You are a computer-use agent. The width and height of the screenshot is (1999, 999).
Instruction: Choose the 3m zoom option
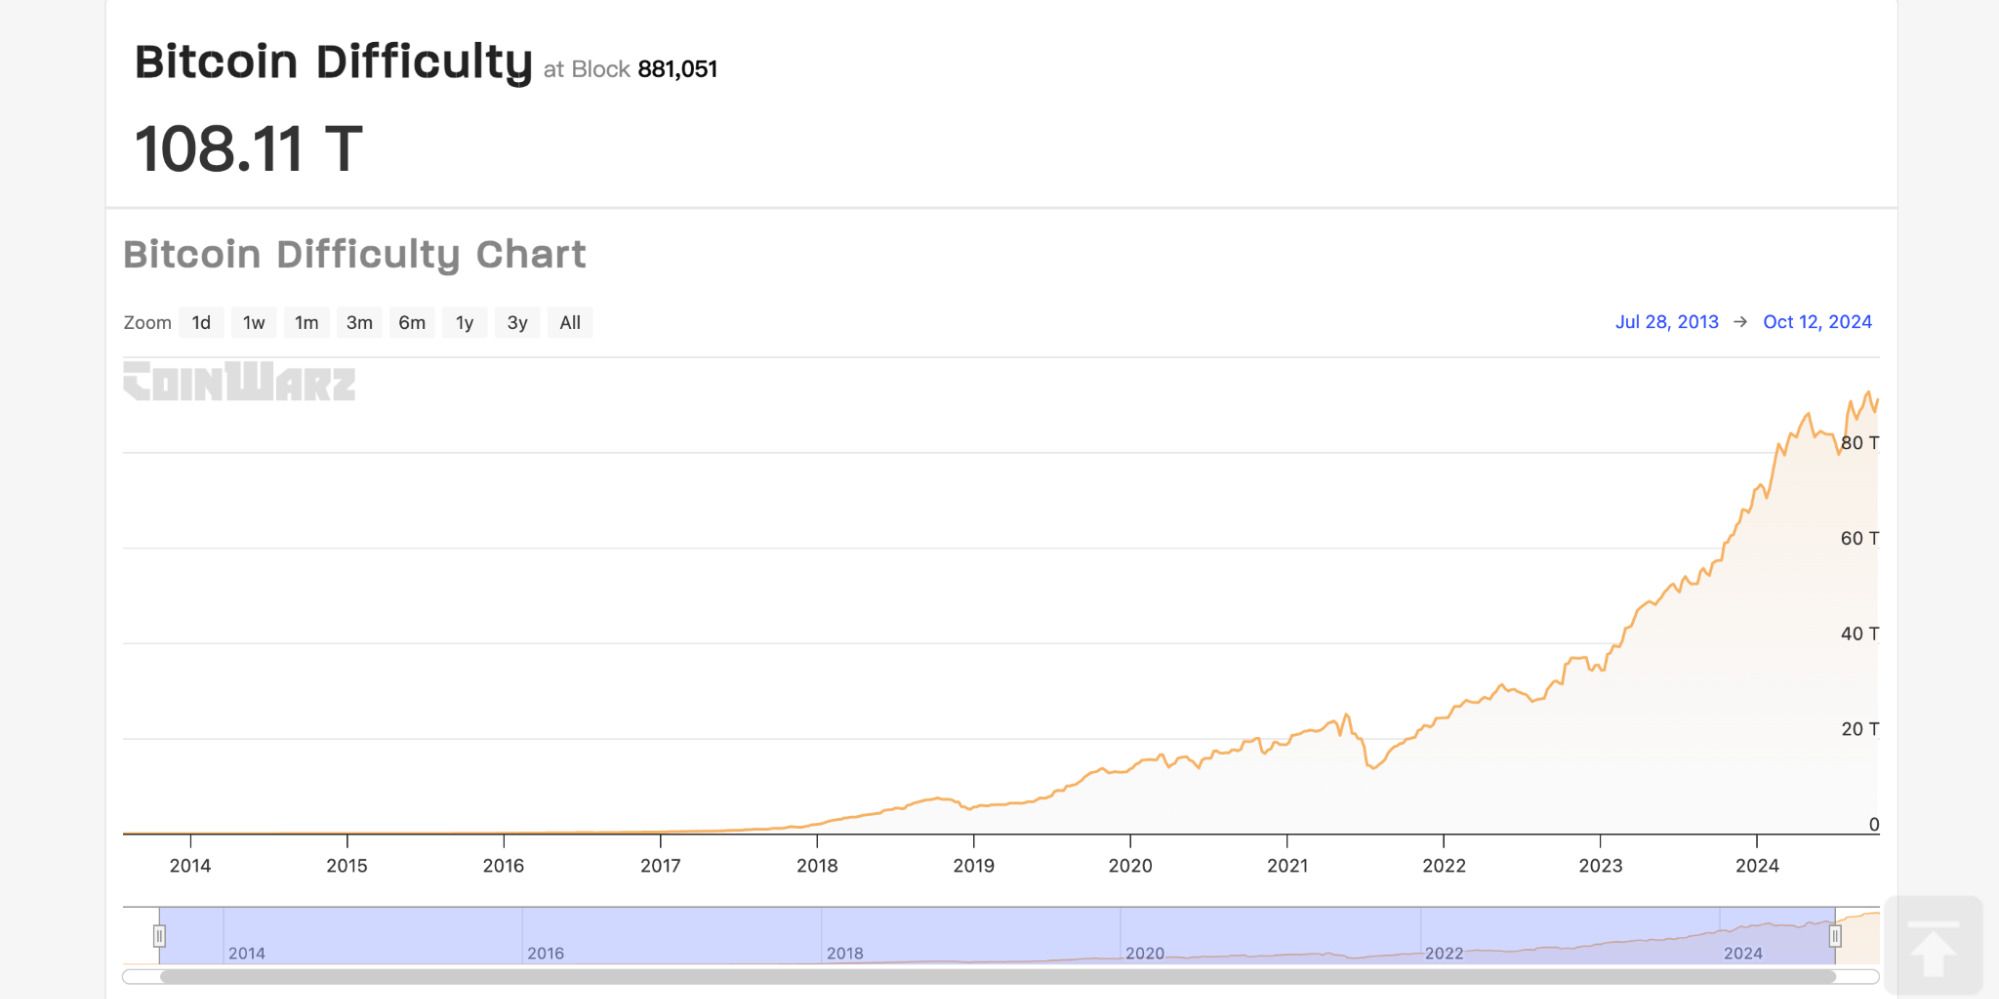tap(359, 323)
